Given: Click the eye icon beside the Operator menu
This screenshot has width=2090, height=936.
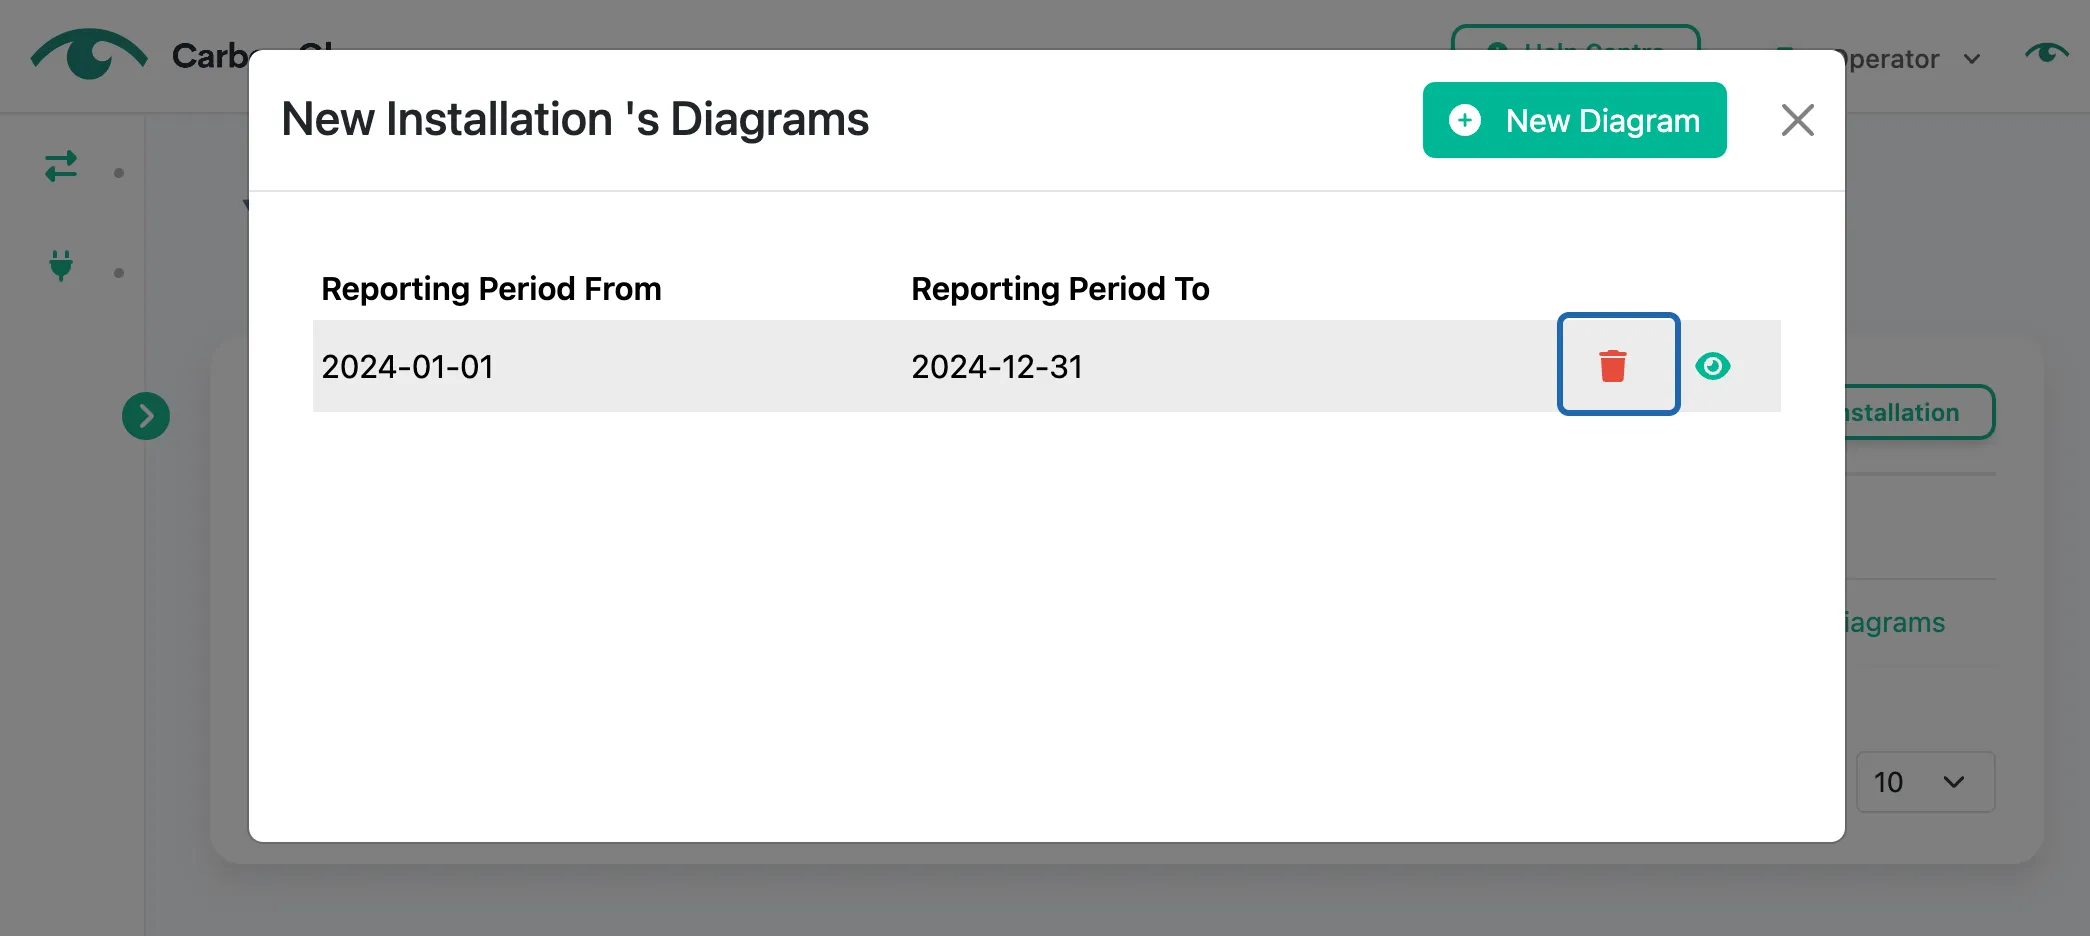Looking at the screenshot, I should click(2046, 53).
